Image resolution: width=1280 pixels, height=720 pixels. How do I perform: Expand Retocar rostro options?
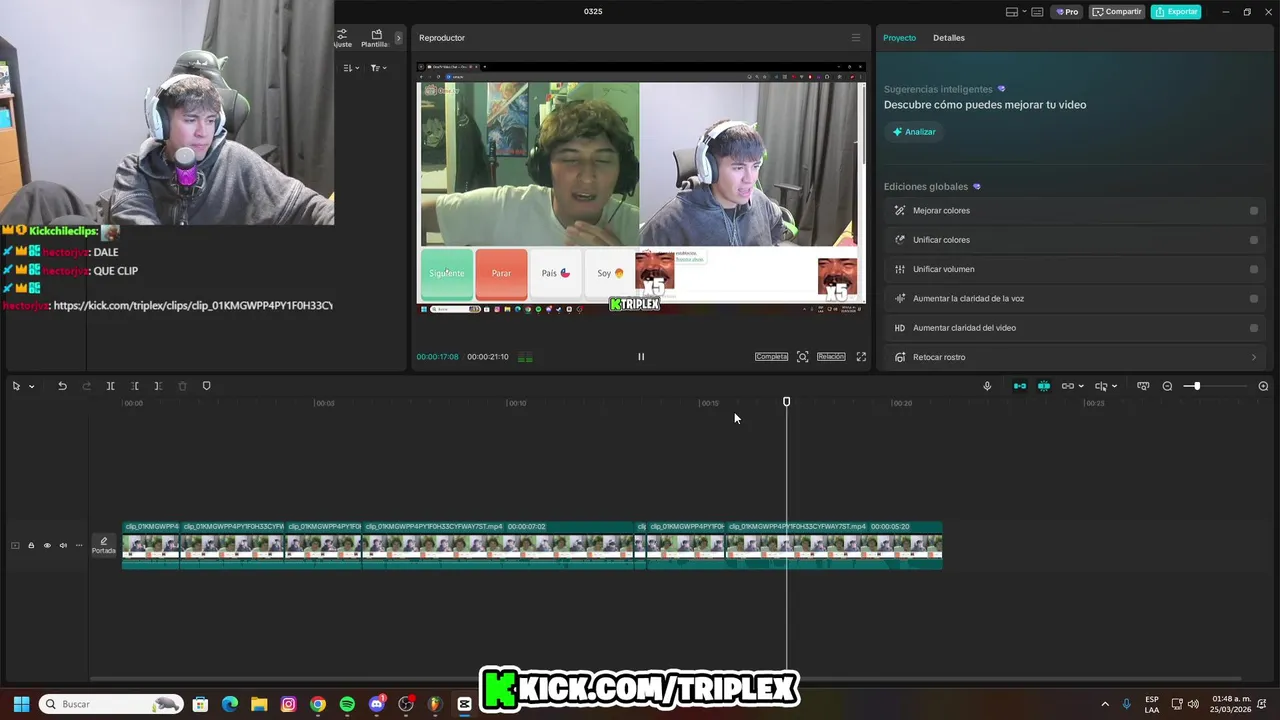point(1254,357)
